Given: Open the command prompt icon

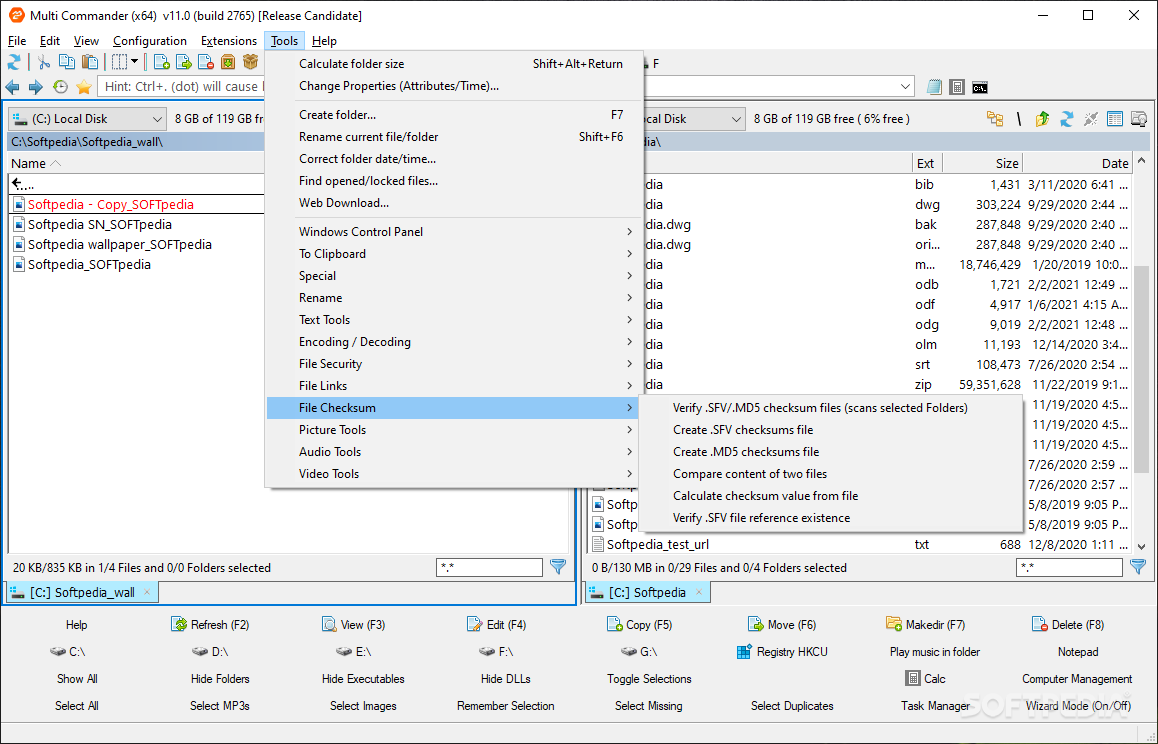Looking at the screenshot, I should point(980,87).
